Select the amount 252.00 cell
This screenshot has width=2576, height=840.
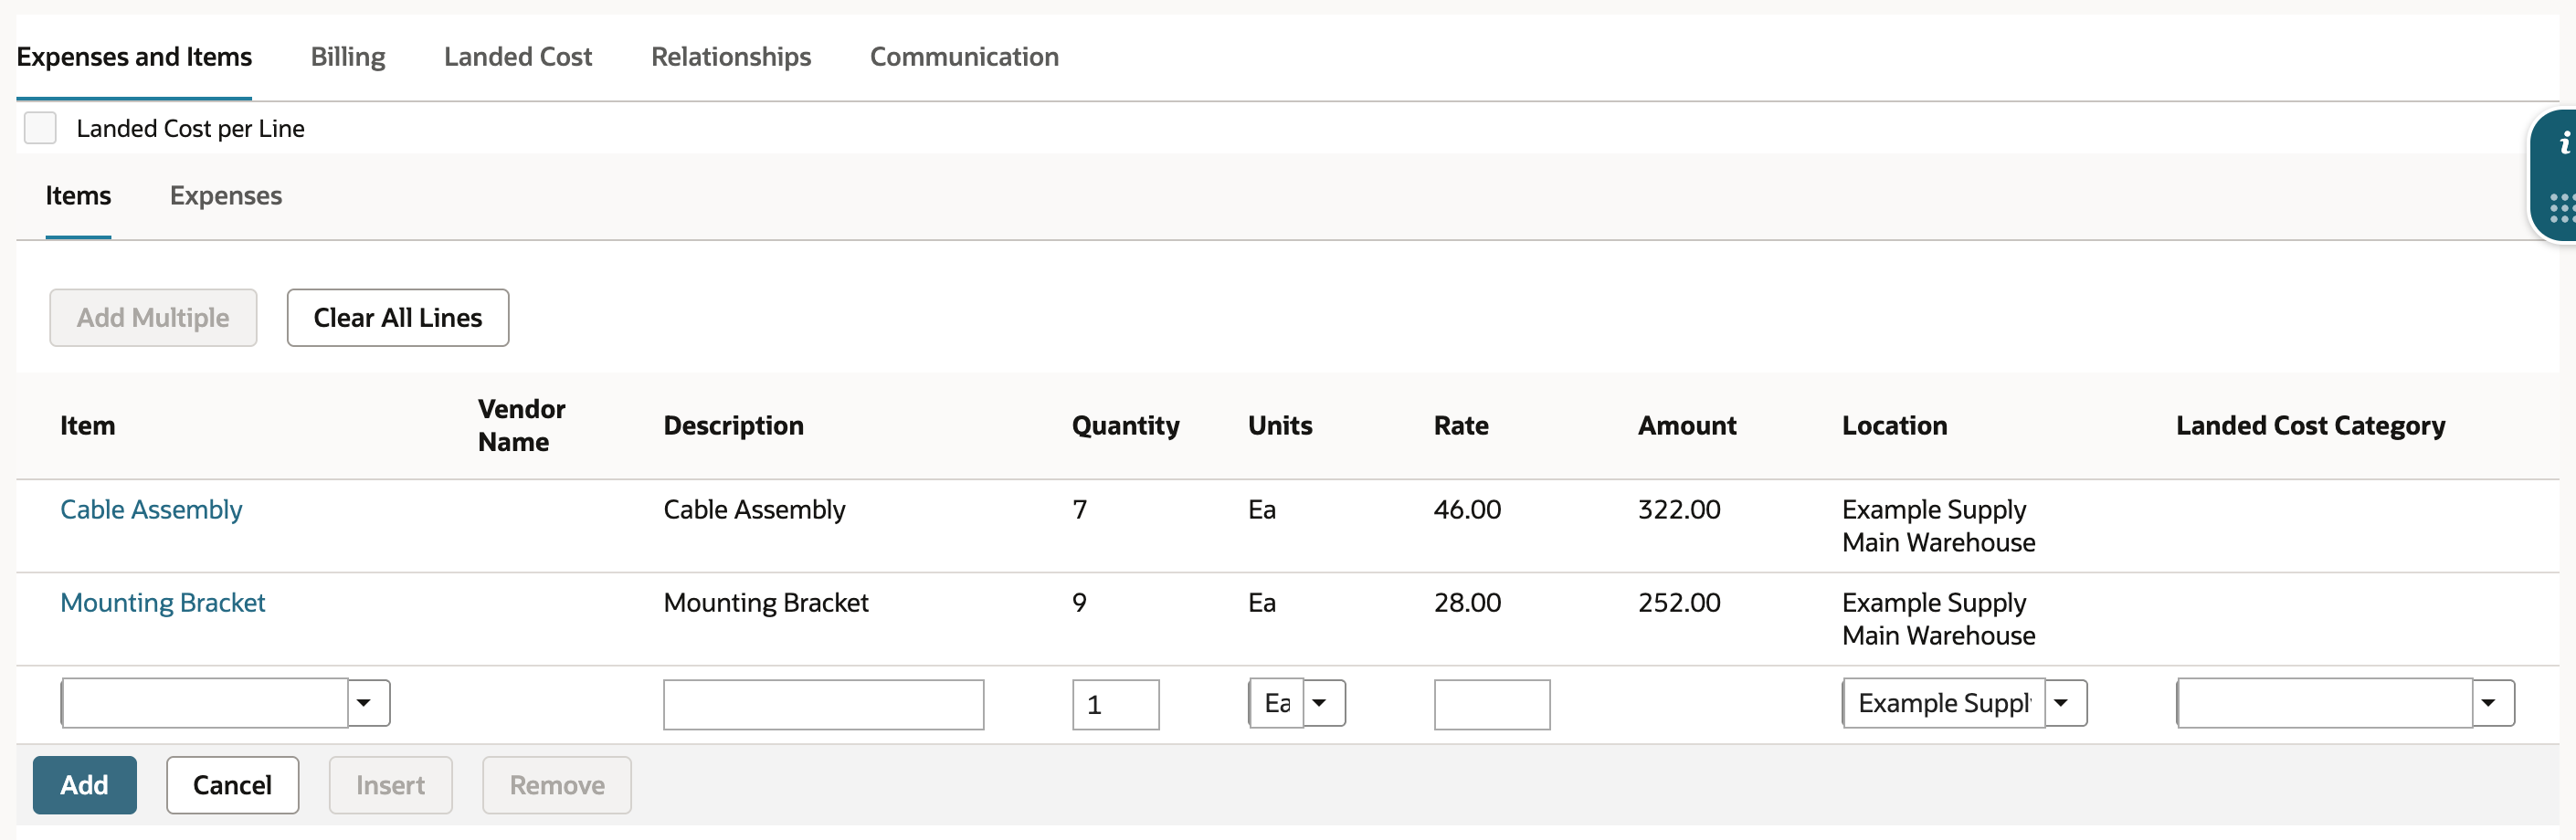pos(1679,603)
